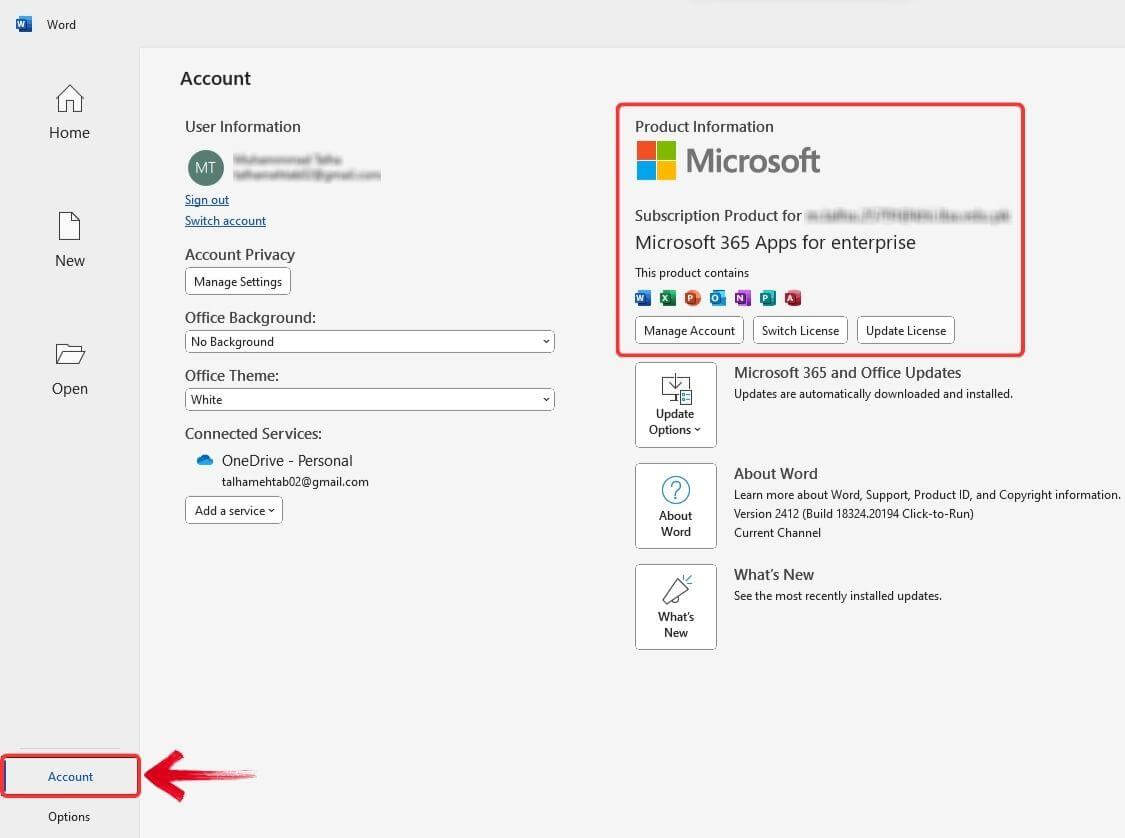This screenshot has width=1125, height=838.
Task: Click the OneDrive - Personal service entry
Action: coord(287,461)
